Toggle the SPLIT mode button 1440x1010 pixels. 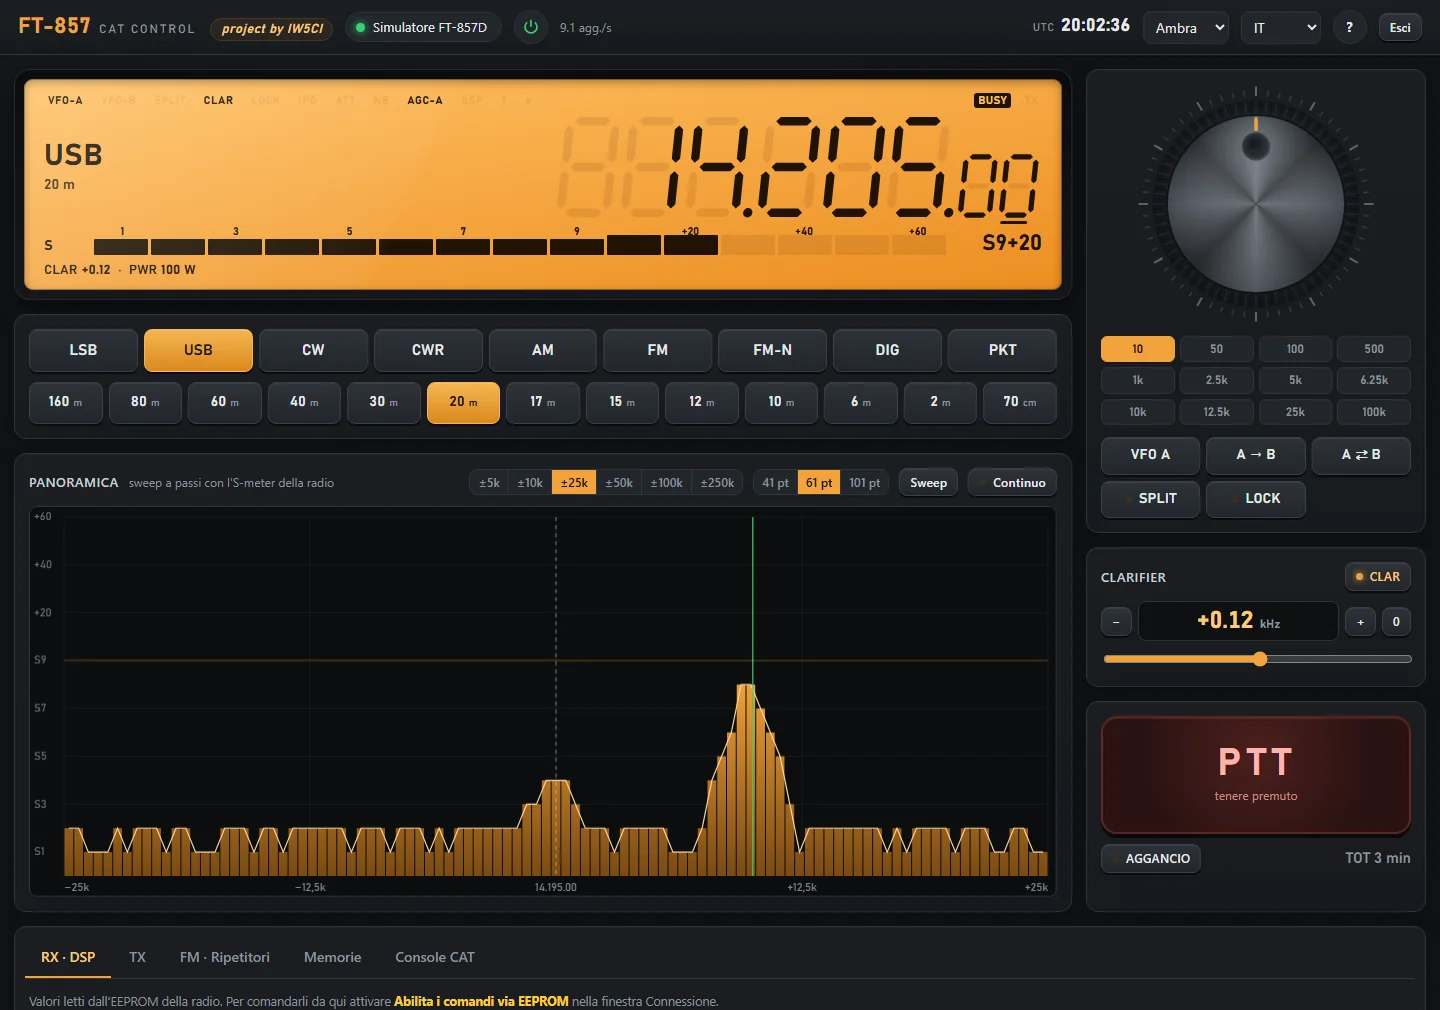(x=1150, y=498)
